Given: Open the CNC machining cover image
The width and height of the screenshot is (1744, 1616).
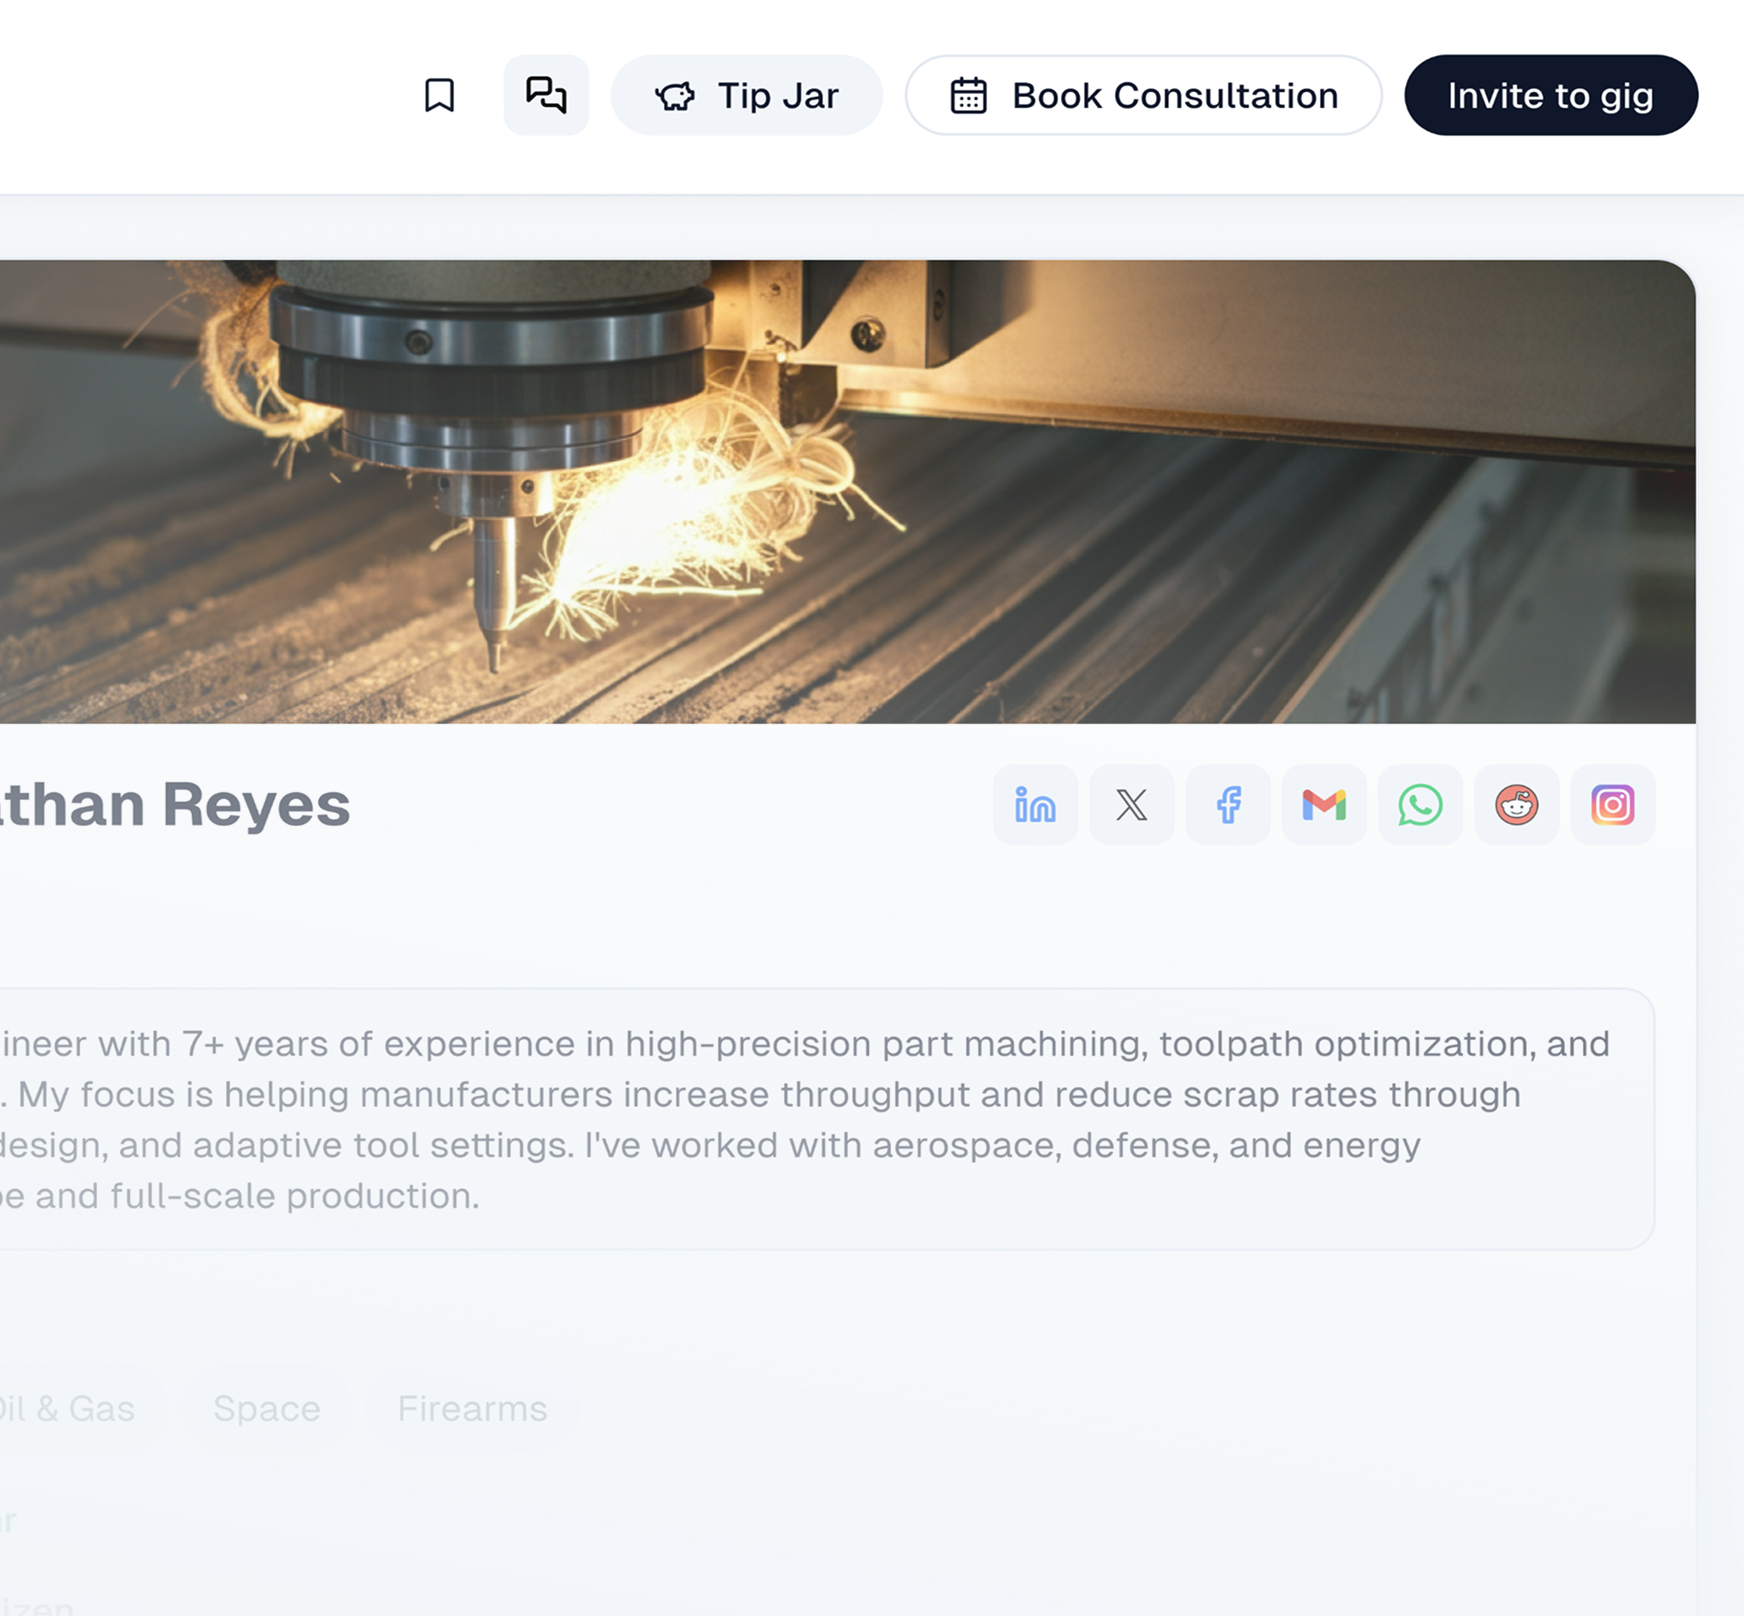Looking at the screenshot, I should (848, 492).
